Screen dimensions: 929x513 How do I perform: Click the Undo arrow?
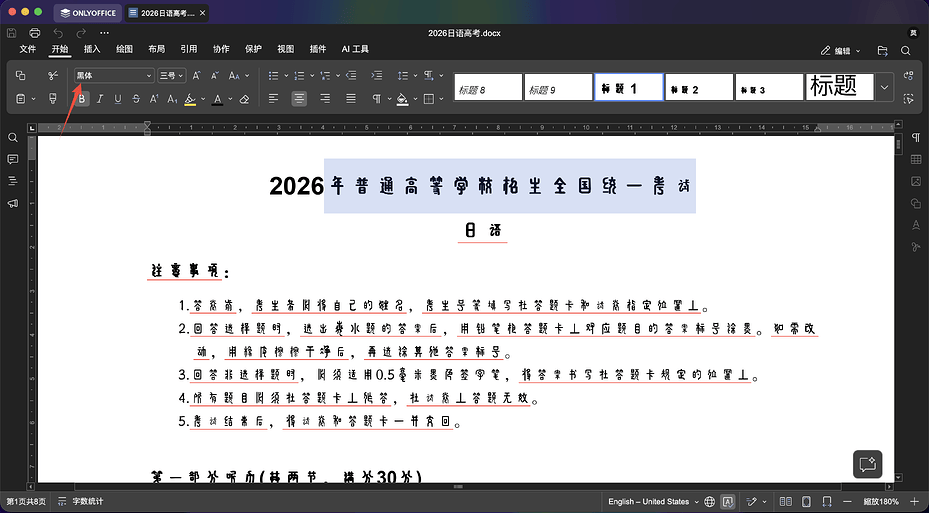[x=58, y=33]
